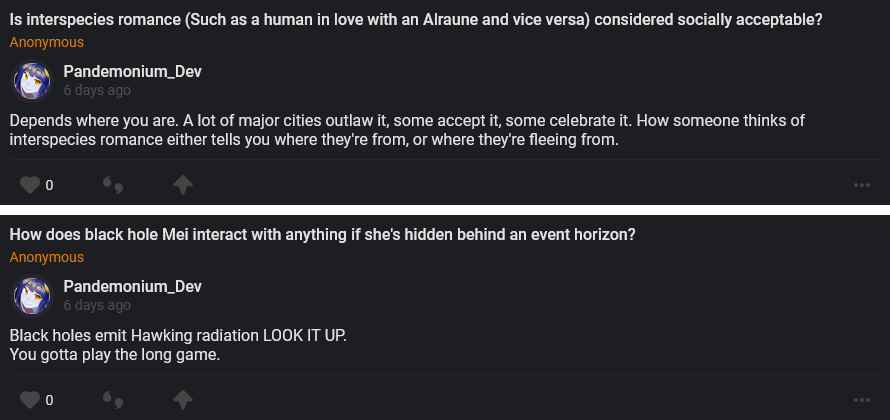Like the interspecies romance answer with the heart
The width and height of the screenshot is (890, 420).
click(30, 185)
